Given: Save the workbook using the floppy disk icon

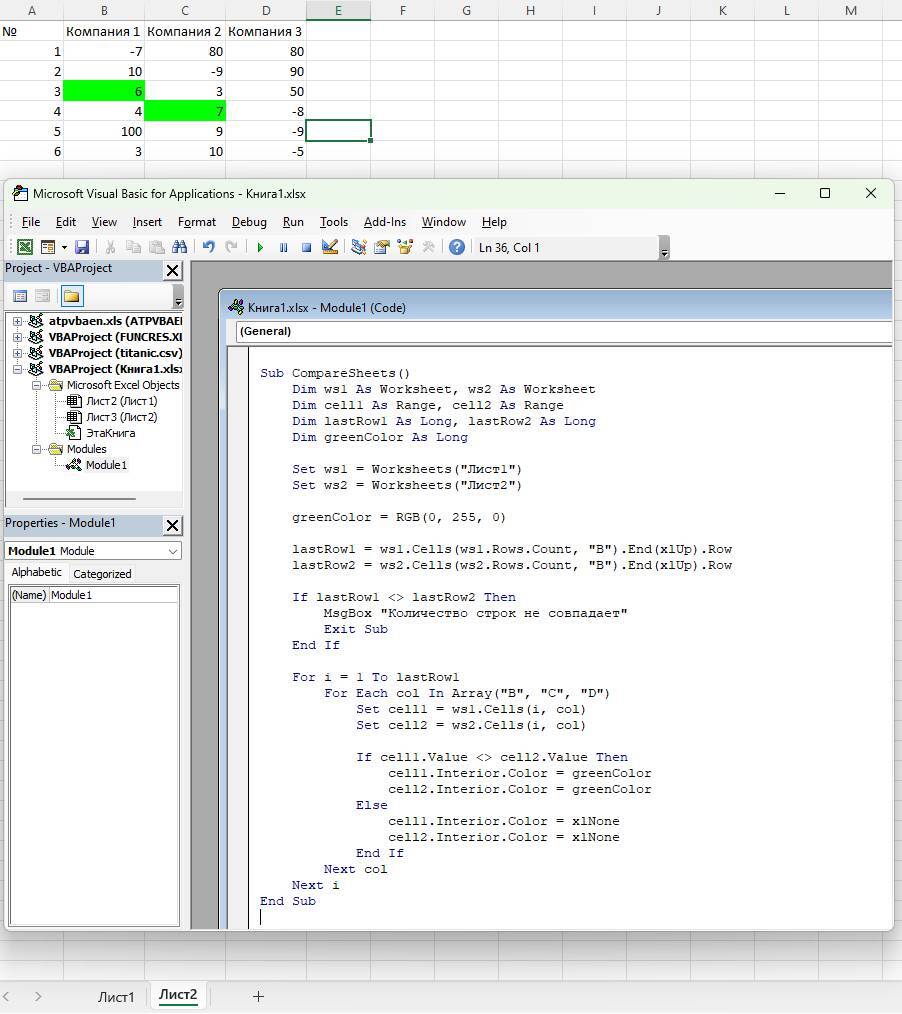Looking at the screenshot, I should [82, 248].
